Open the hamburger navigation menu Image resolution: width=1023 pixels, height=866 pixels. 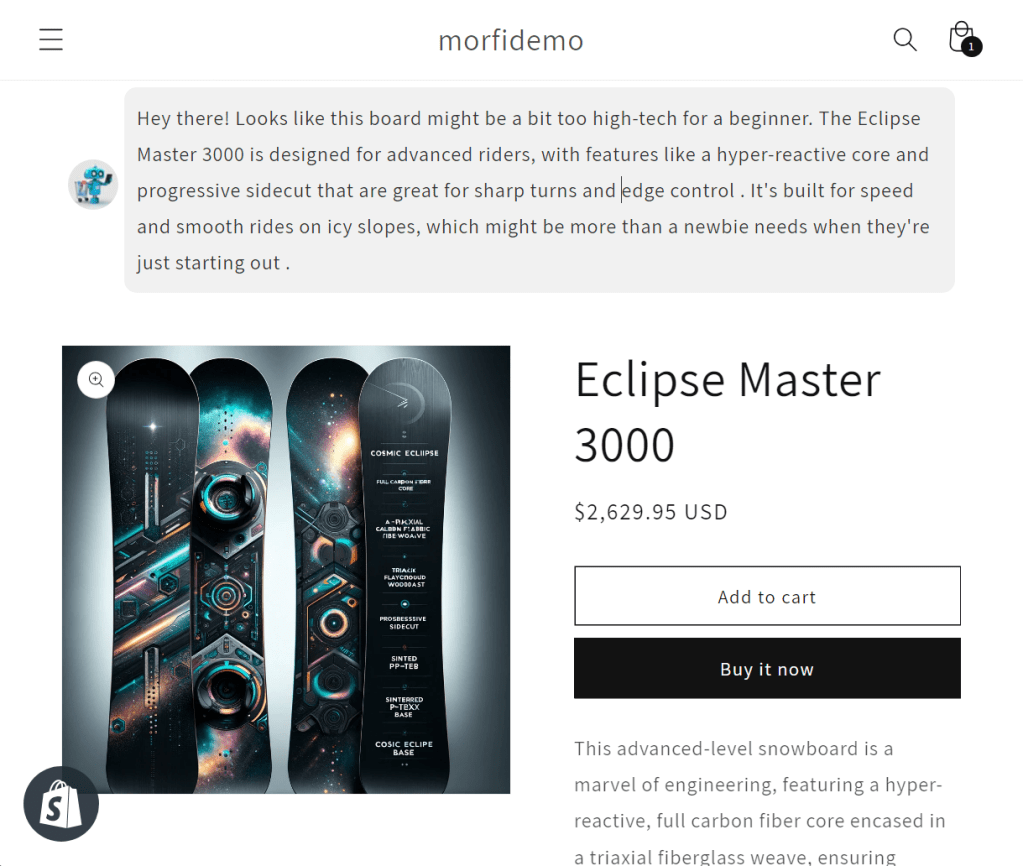pos(51,40)
